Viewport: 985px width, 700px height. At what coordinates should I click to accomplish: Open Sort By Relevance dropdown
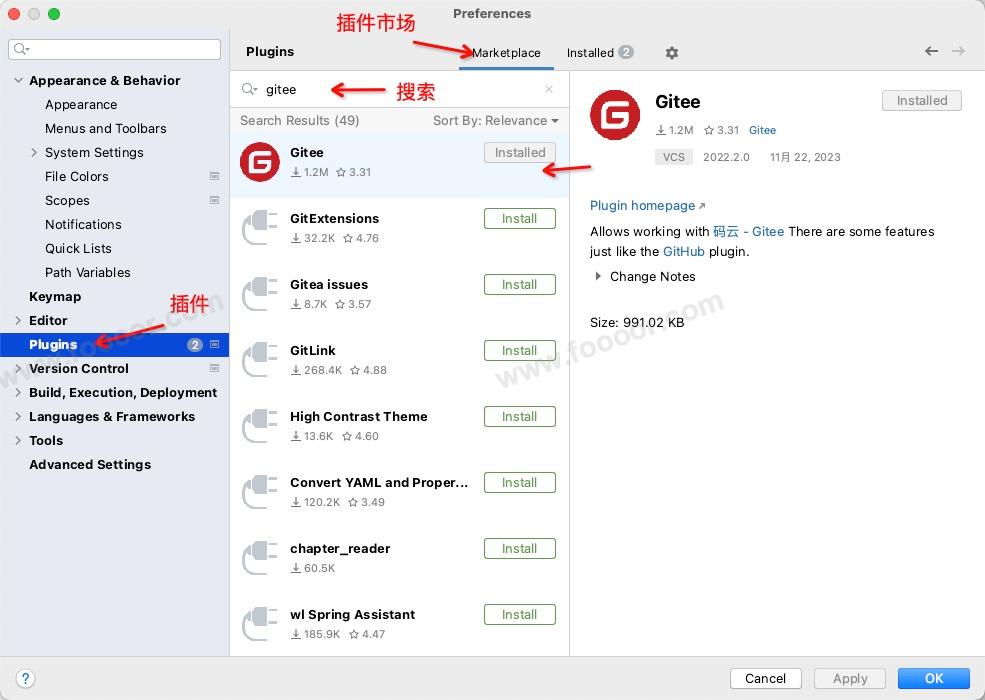[x=495, y=120]
